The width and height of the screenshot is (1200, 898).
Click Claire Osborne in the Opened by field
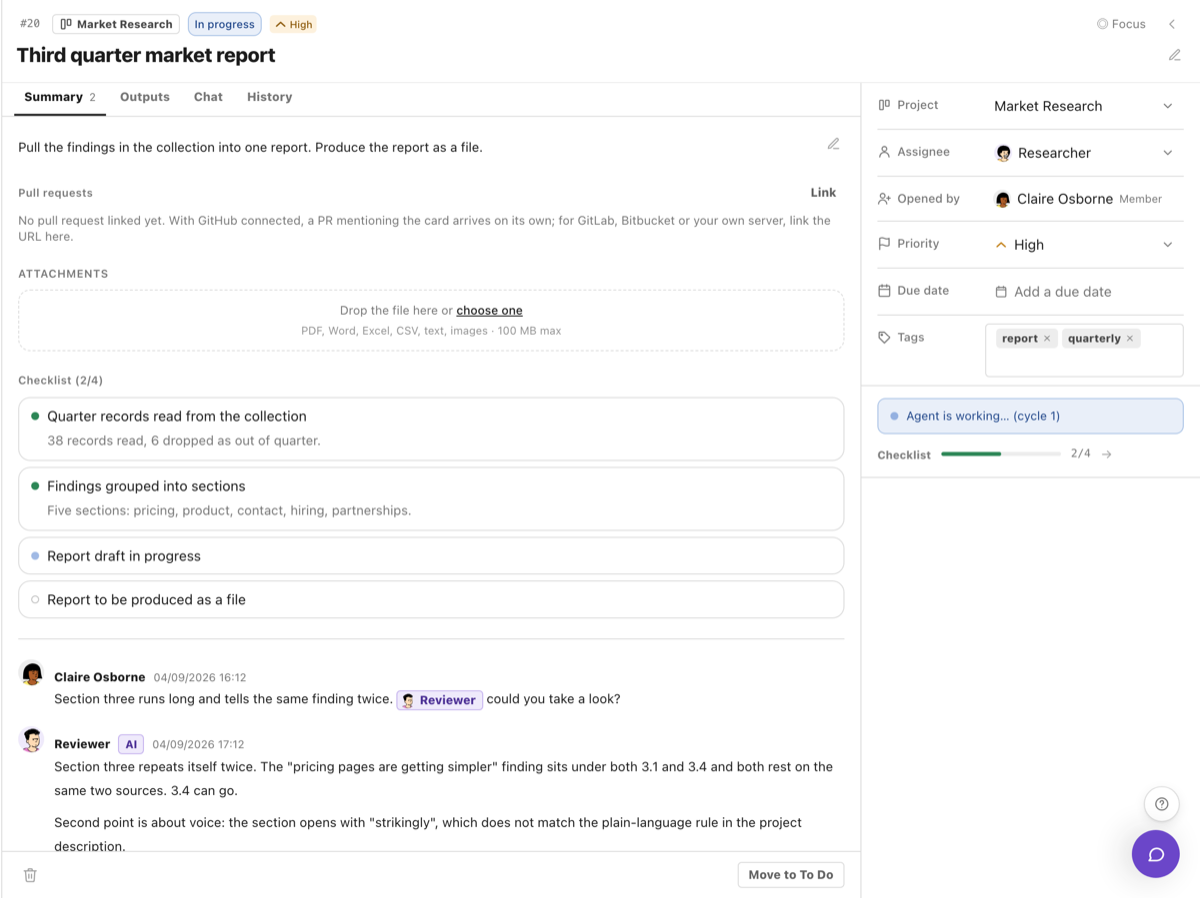(1065, 199)
